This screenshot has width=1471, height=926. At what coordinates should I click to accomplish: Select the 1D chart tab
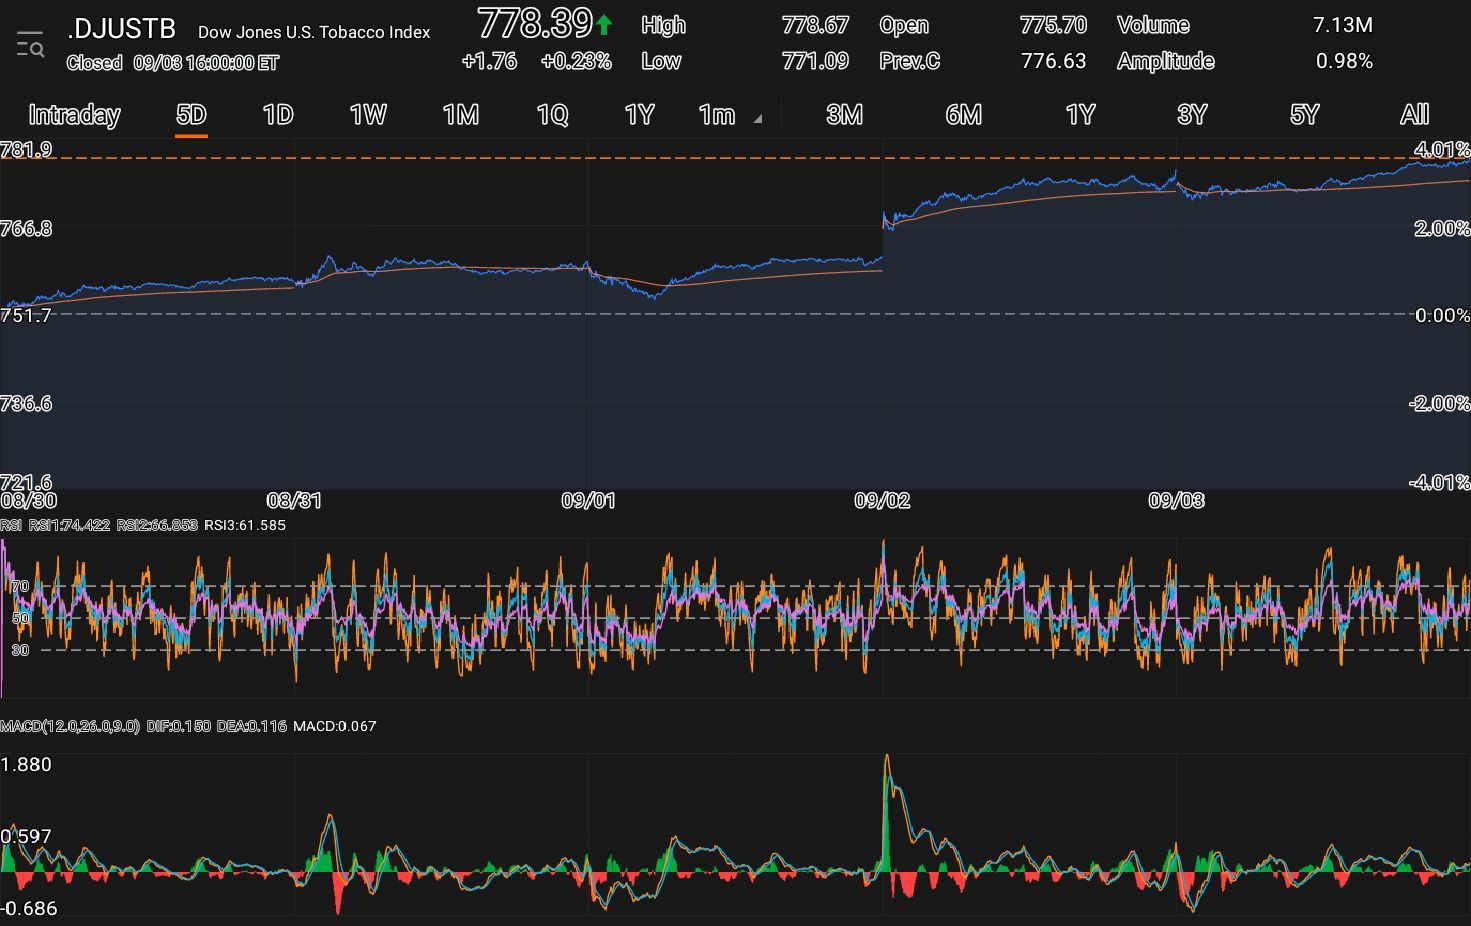pos(278,115)
